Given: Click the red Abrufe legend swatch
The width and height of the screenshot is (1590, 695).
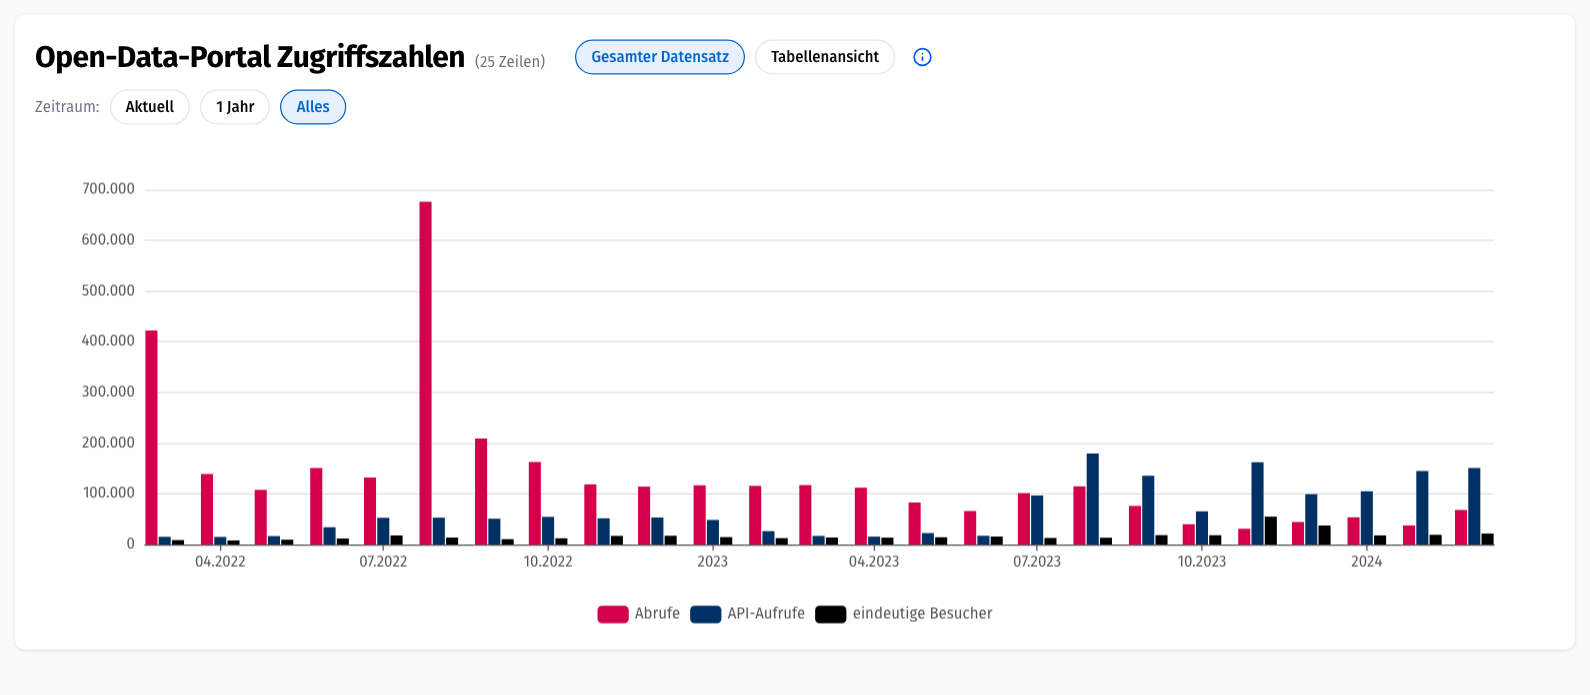Looking at the screenshot, I should (x=613, y=614).
